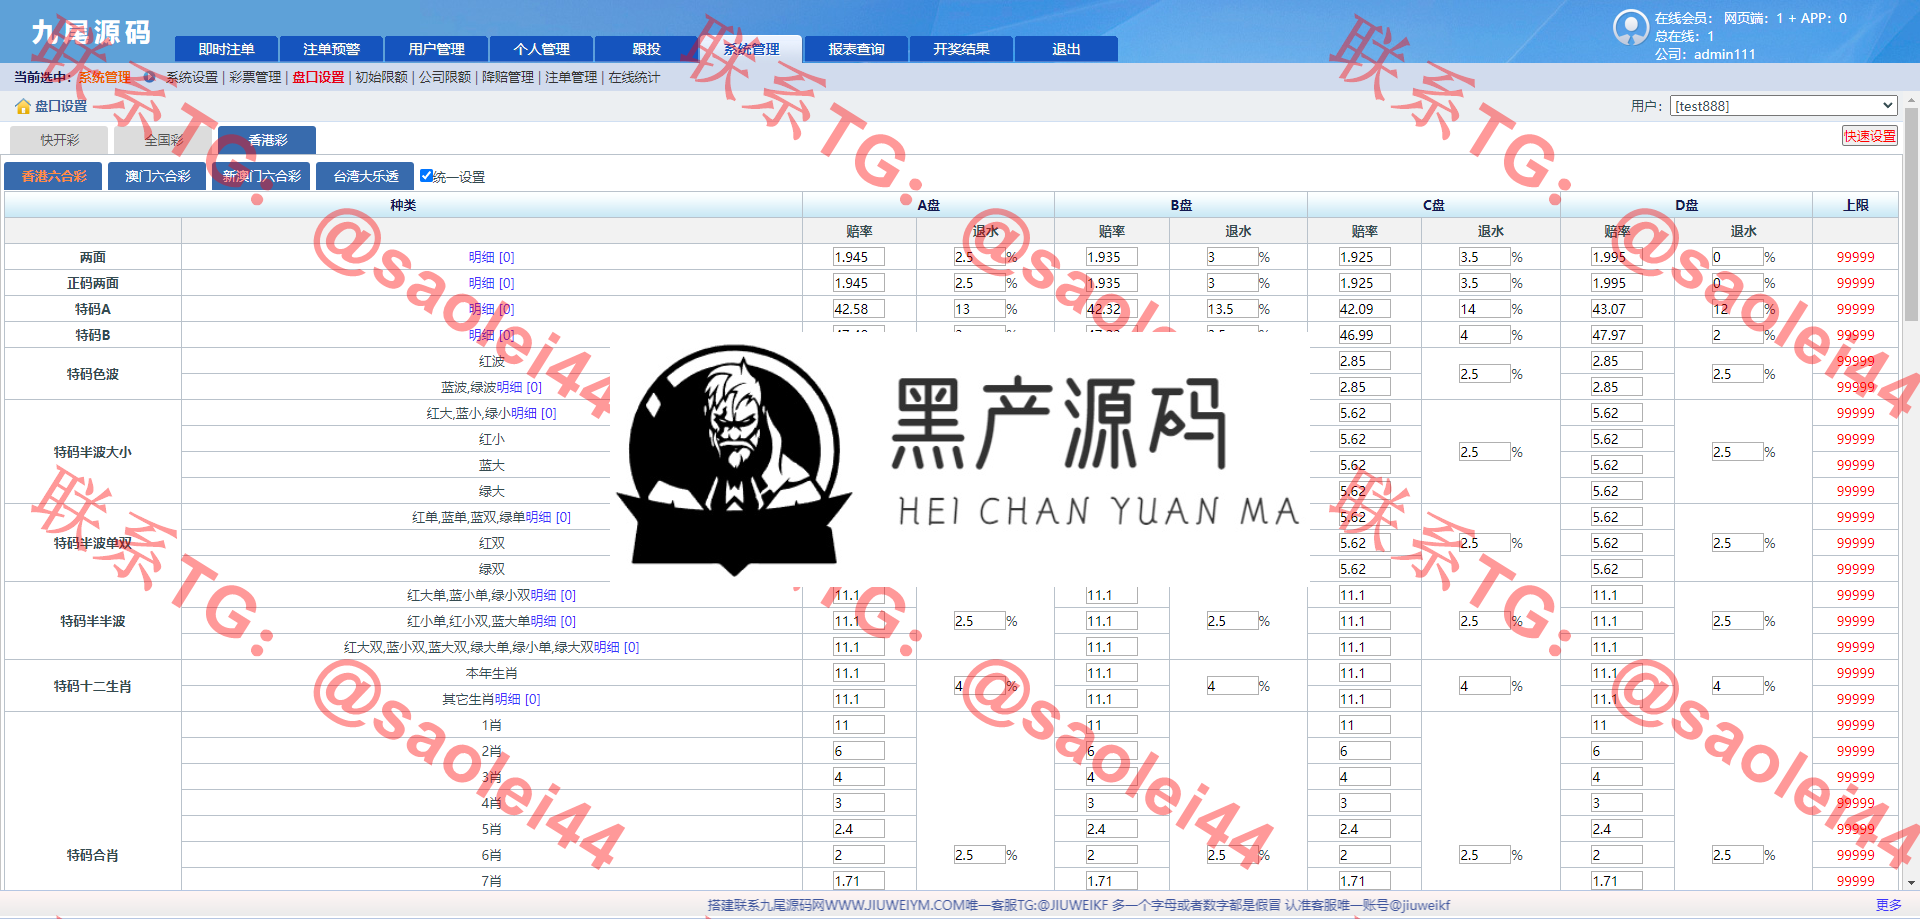
Task: Open 明细 link in the 两面 row
Action: coord(491,257)
